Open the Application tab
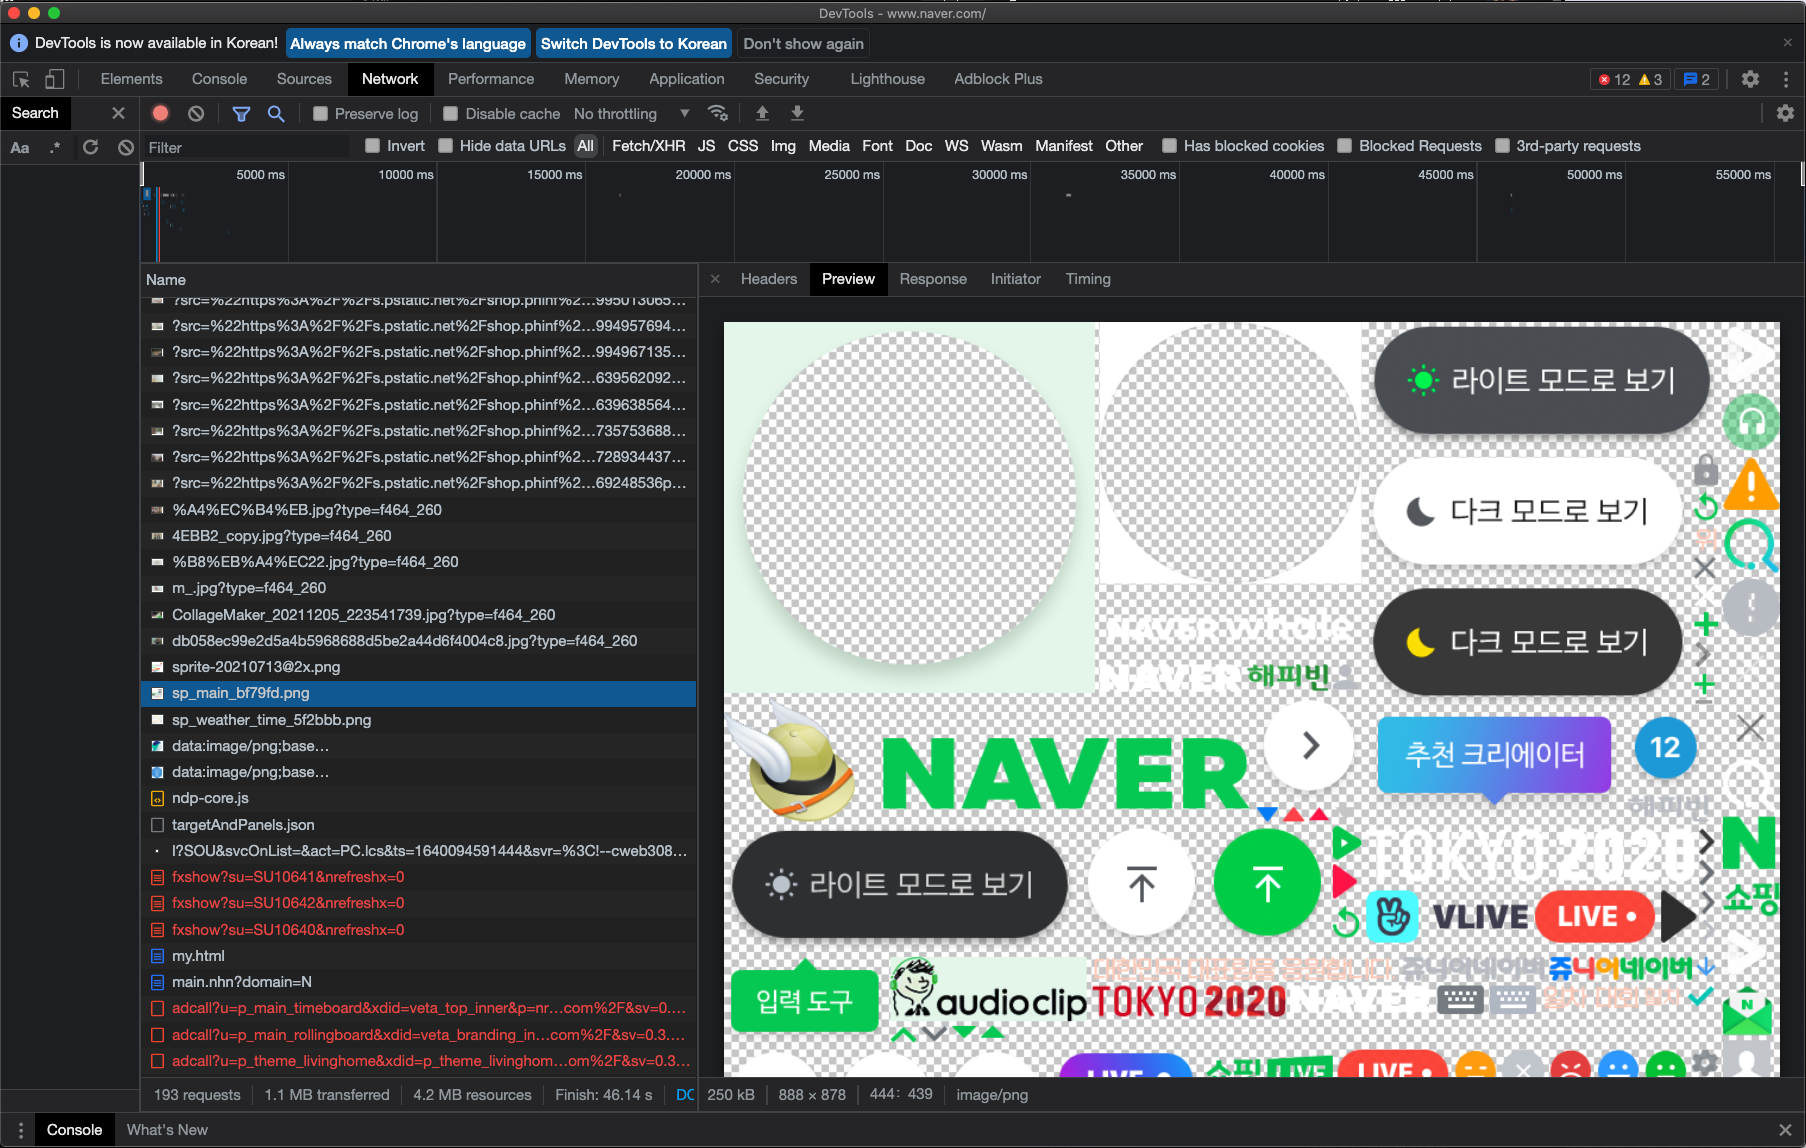This screenshot has height=1148, width=1806. pyautogui.click(x=687, y=79)
